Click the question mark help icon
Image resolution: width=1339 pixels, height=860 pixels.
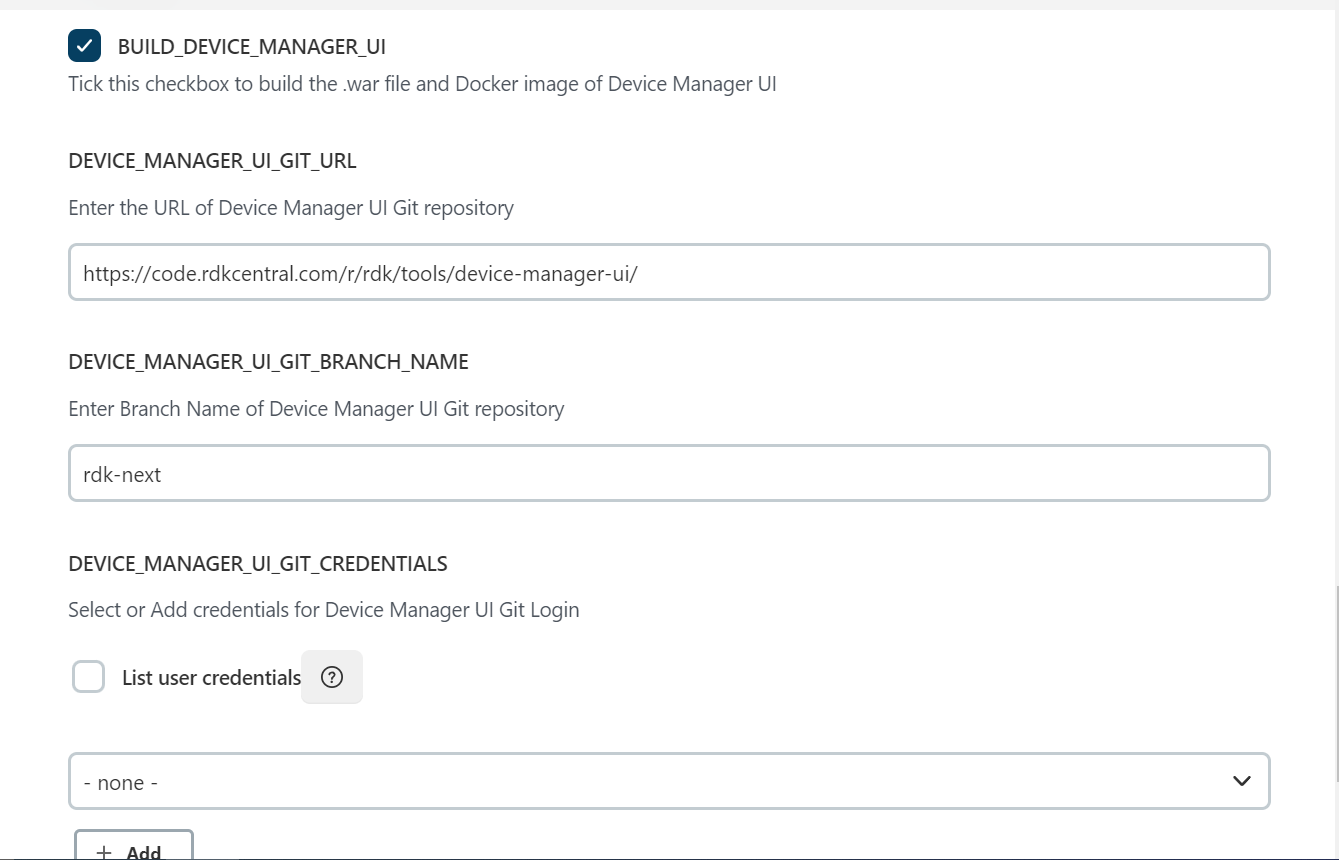pos(332,677)
